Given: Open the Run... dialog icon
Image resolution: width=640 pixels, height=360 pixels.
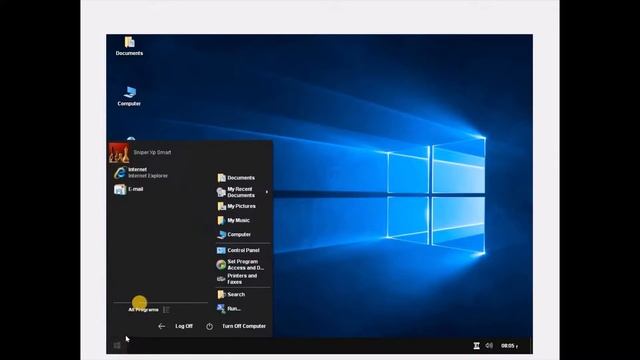Looking at the screenshot, I should point(221,309).
